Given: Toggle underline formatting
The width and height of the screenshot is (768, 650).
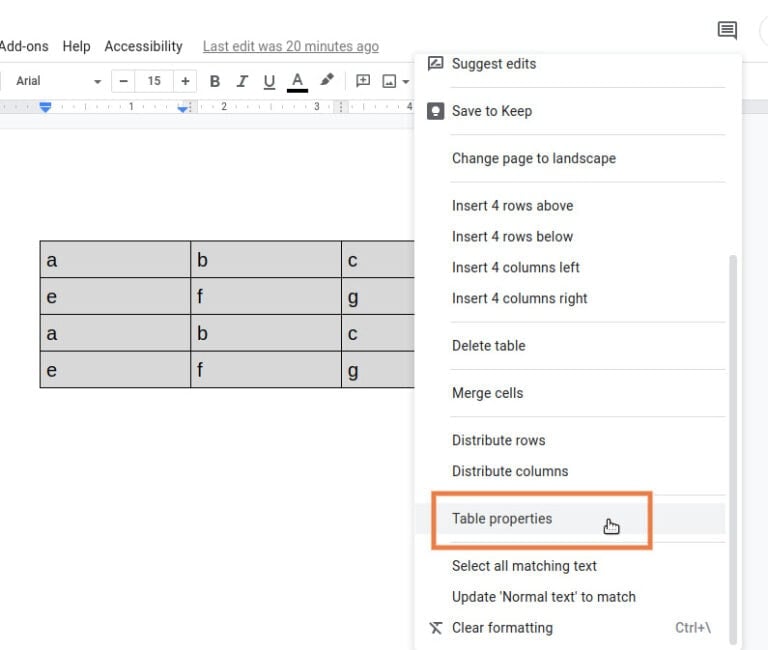Looking at the screenshot, I should [269, 81].
